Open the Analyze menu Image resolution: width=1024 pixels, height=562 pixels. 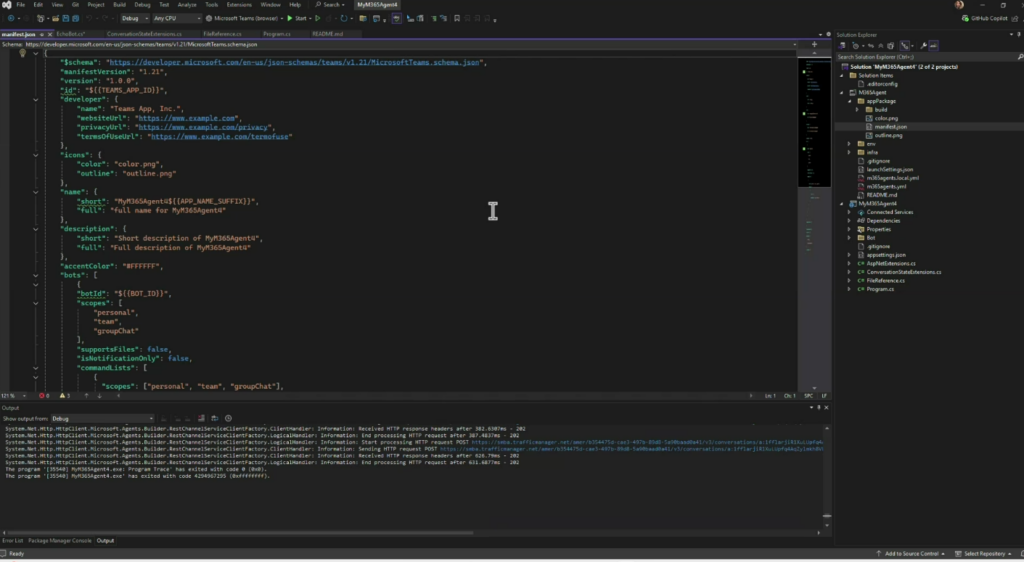187,5
